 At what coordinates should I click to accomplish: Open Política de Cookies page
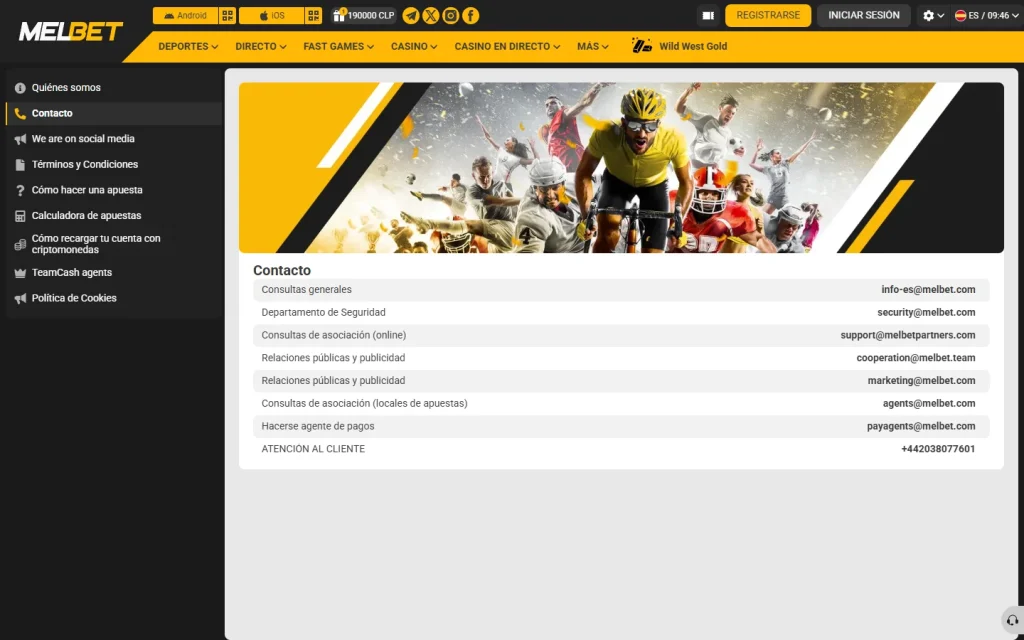(x=114, y=298)
